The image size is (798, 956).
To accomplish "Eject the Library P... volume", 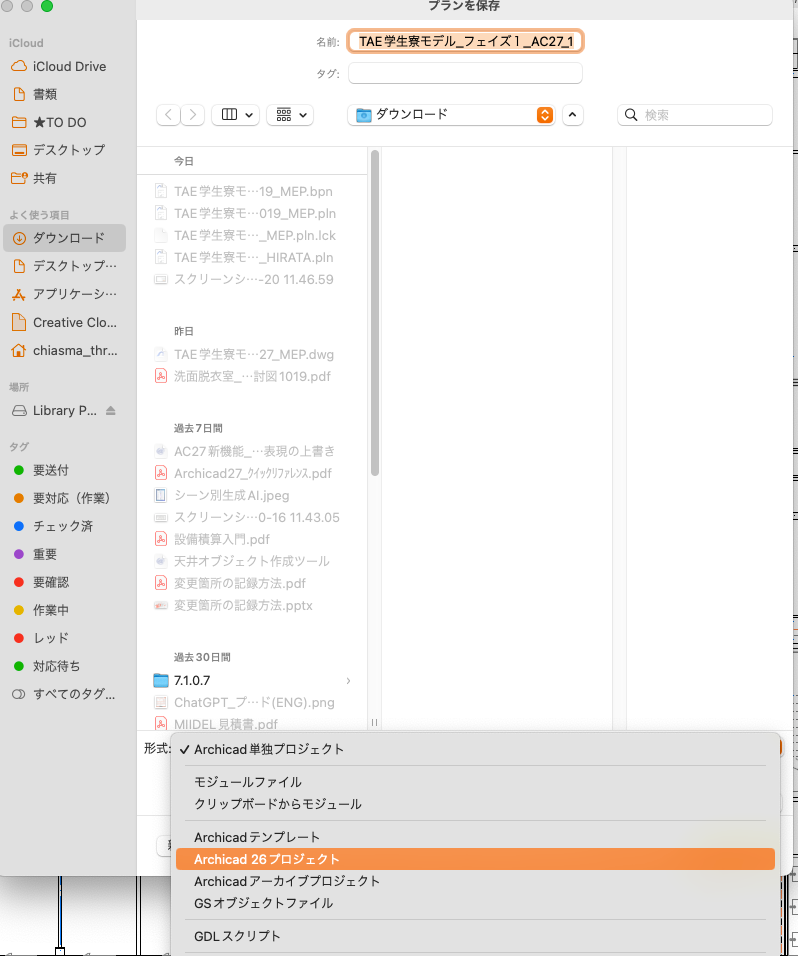I will [110, 410].
